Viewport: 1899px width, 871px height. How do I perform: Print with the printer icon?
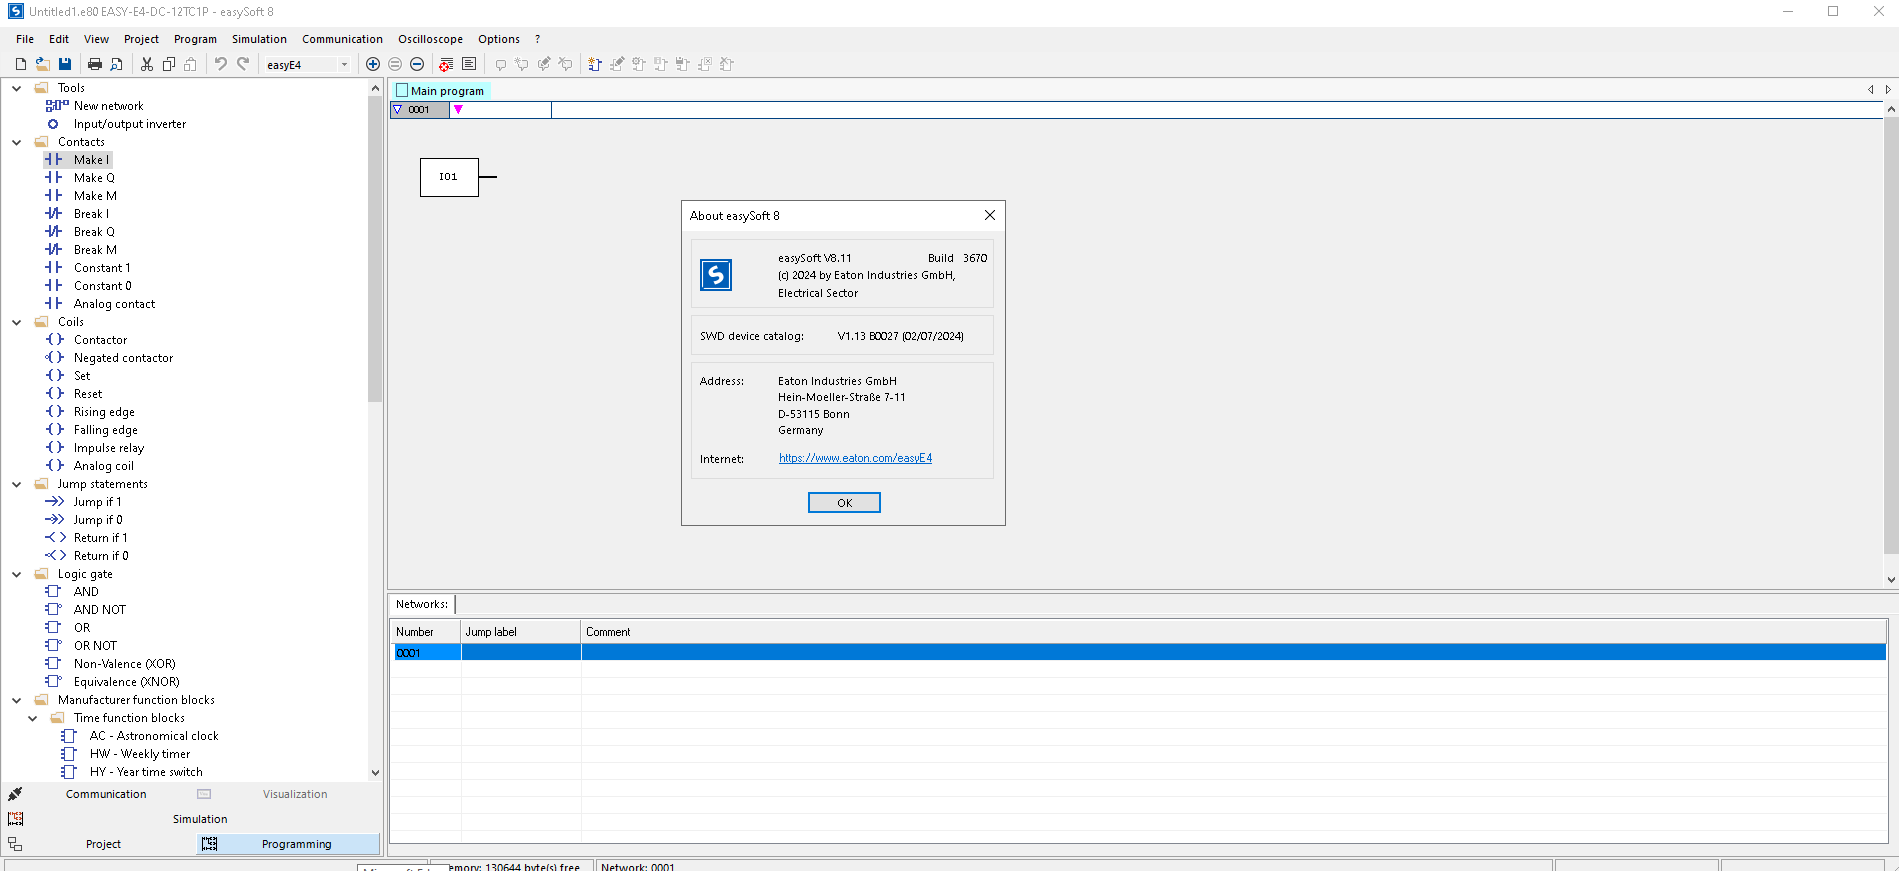[95, 64]
